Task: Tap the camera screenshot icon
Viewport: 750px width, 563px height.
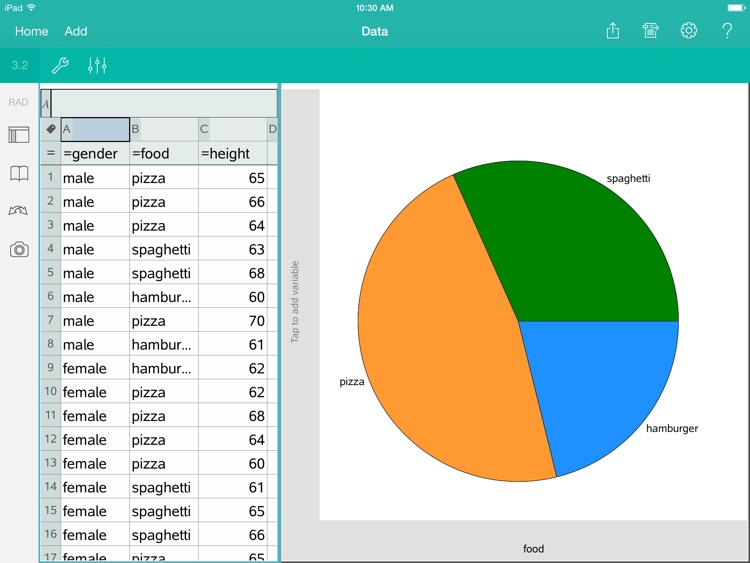Action: tap(19, 249)
